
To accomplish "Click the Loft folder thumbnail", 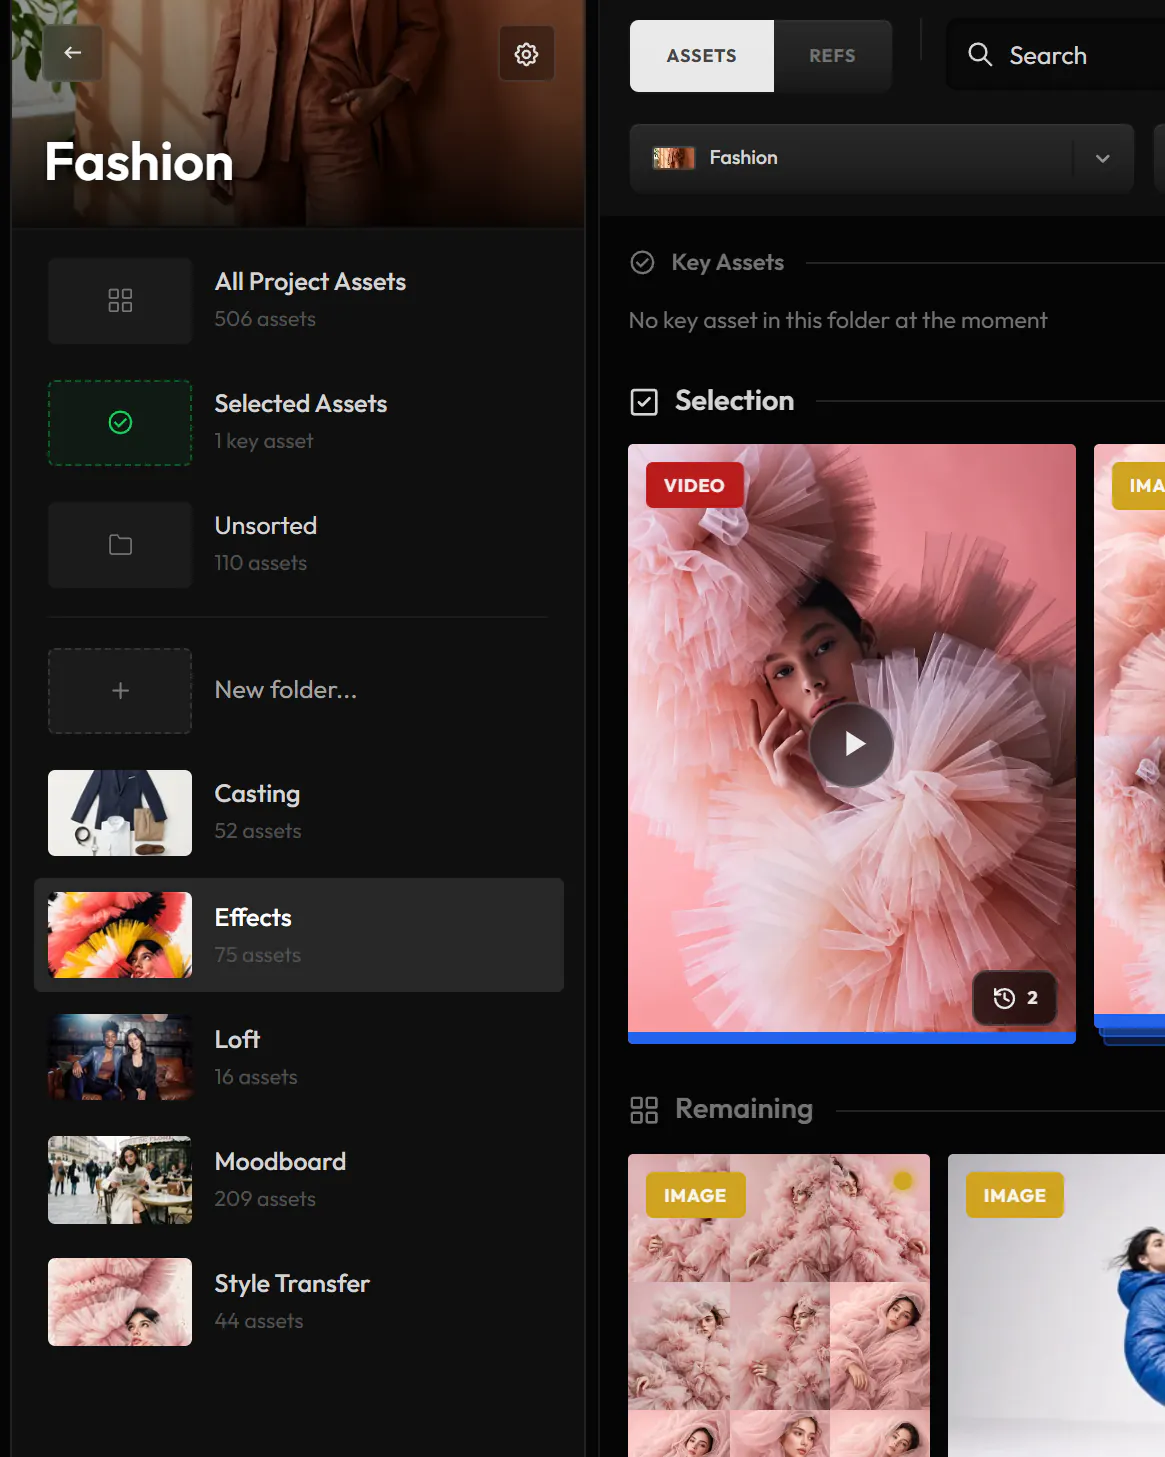I will [120, 1057].
